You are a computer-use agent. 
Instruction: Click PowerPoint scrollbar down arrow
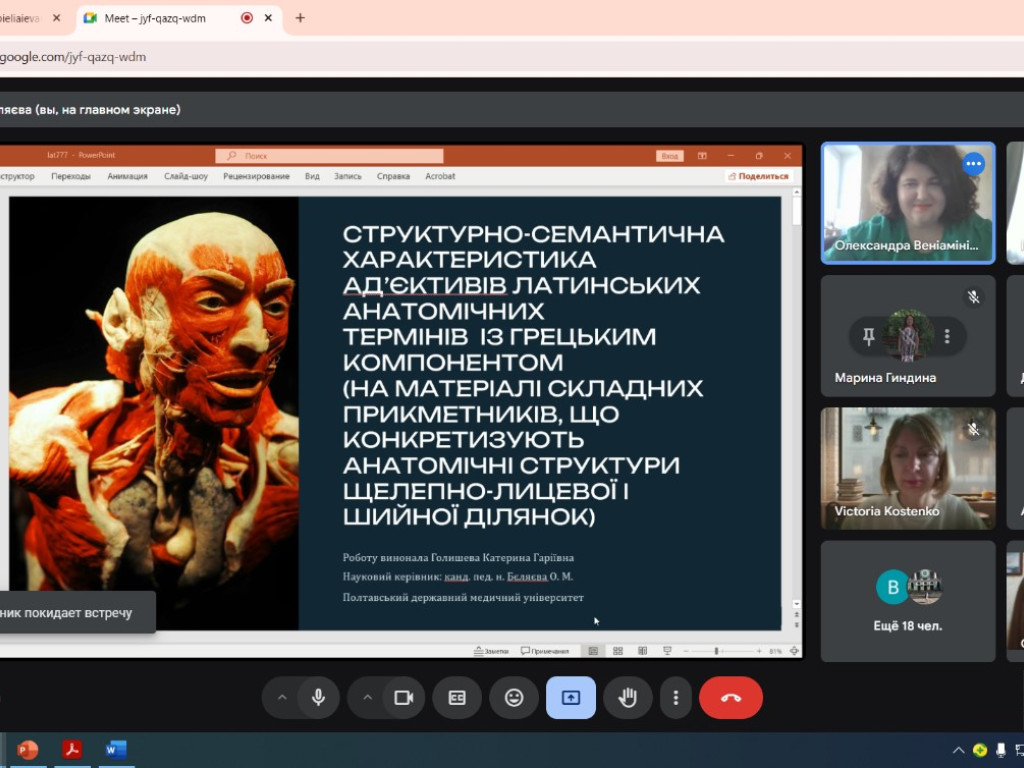(796, 604)
